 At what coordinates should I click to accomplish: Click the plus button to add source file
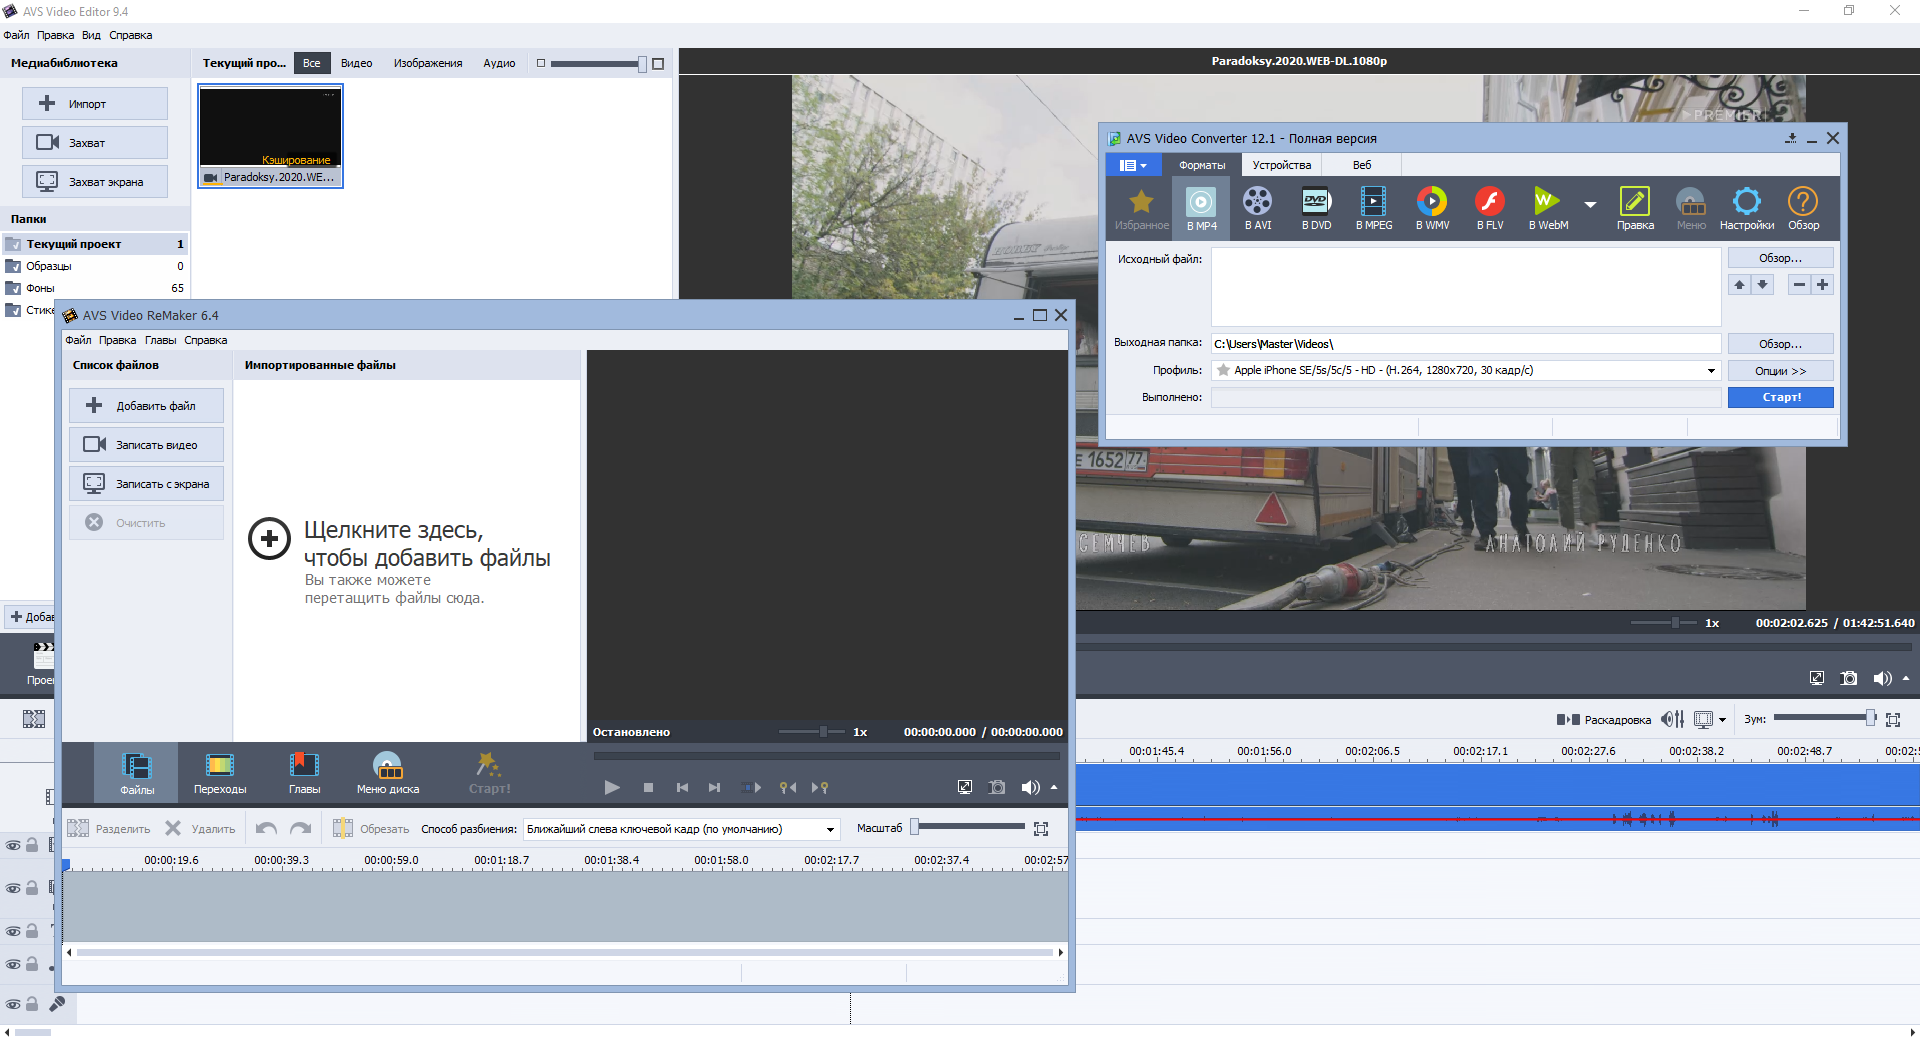click(1823, 285)
